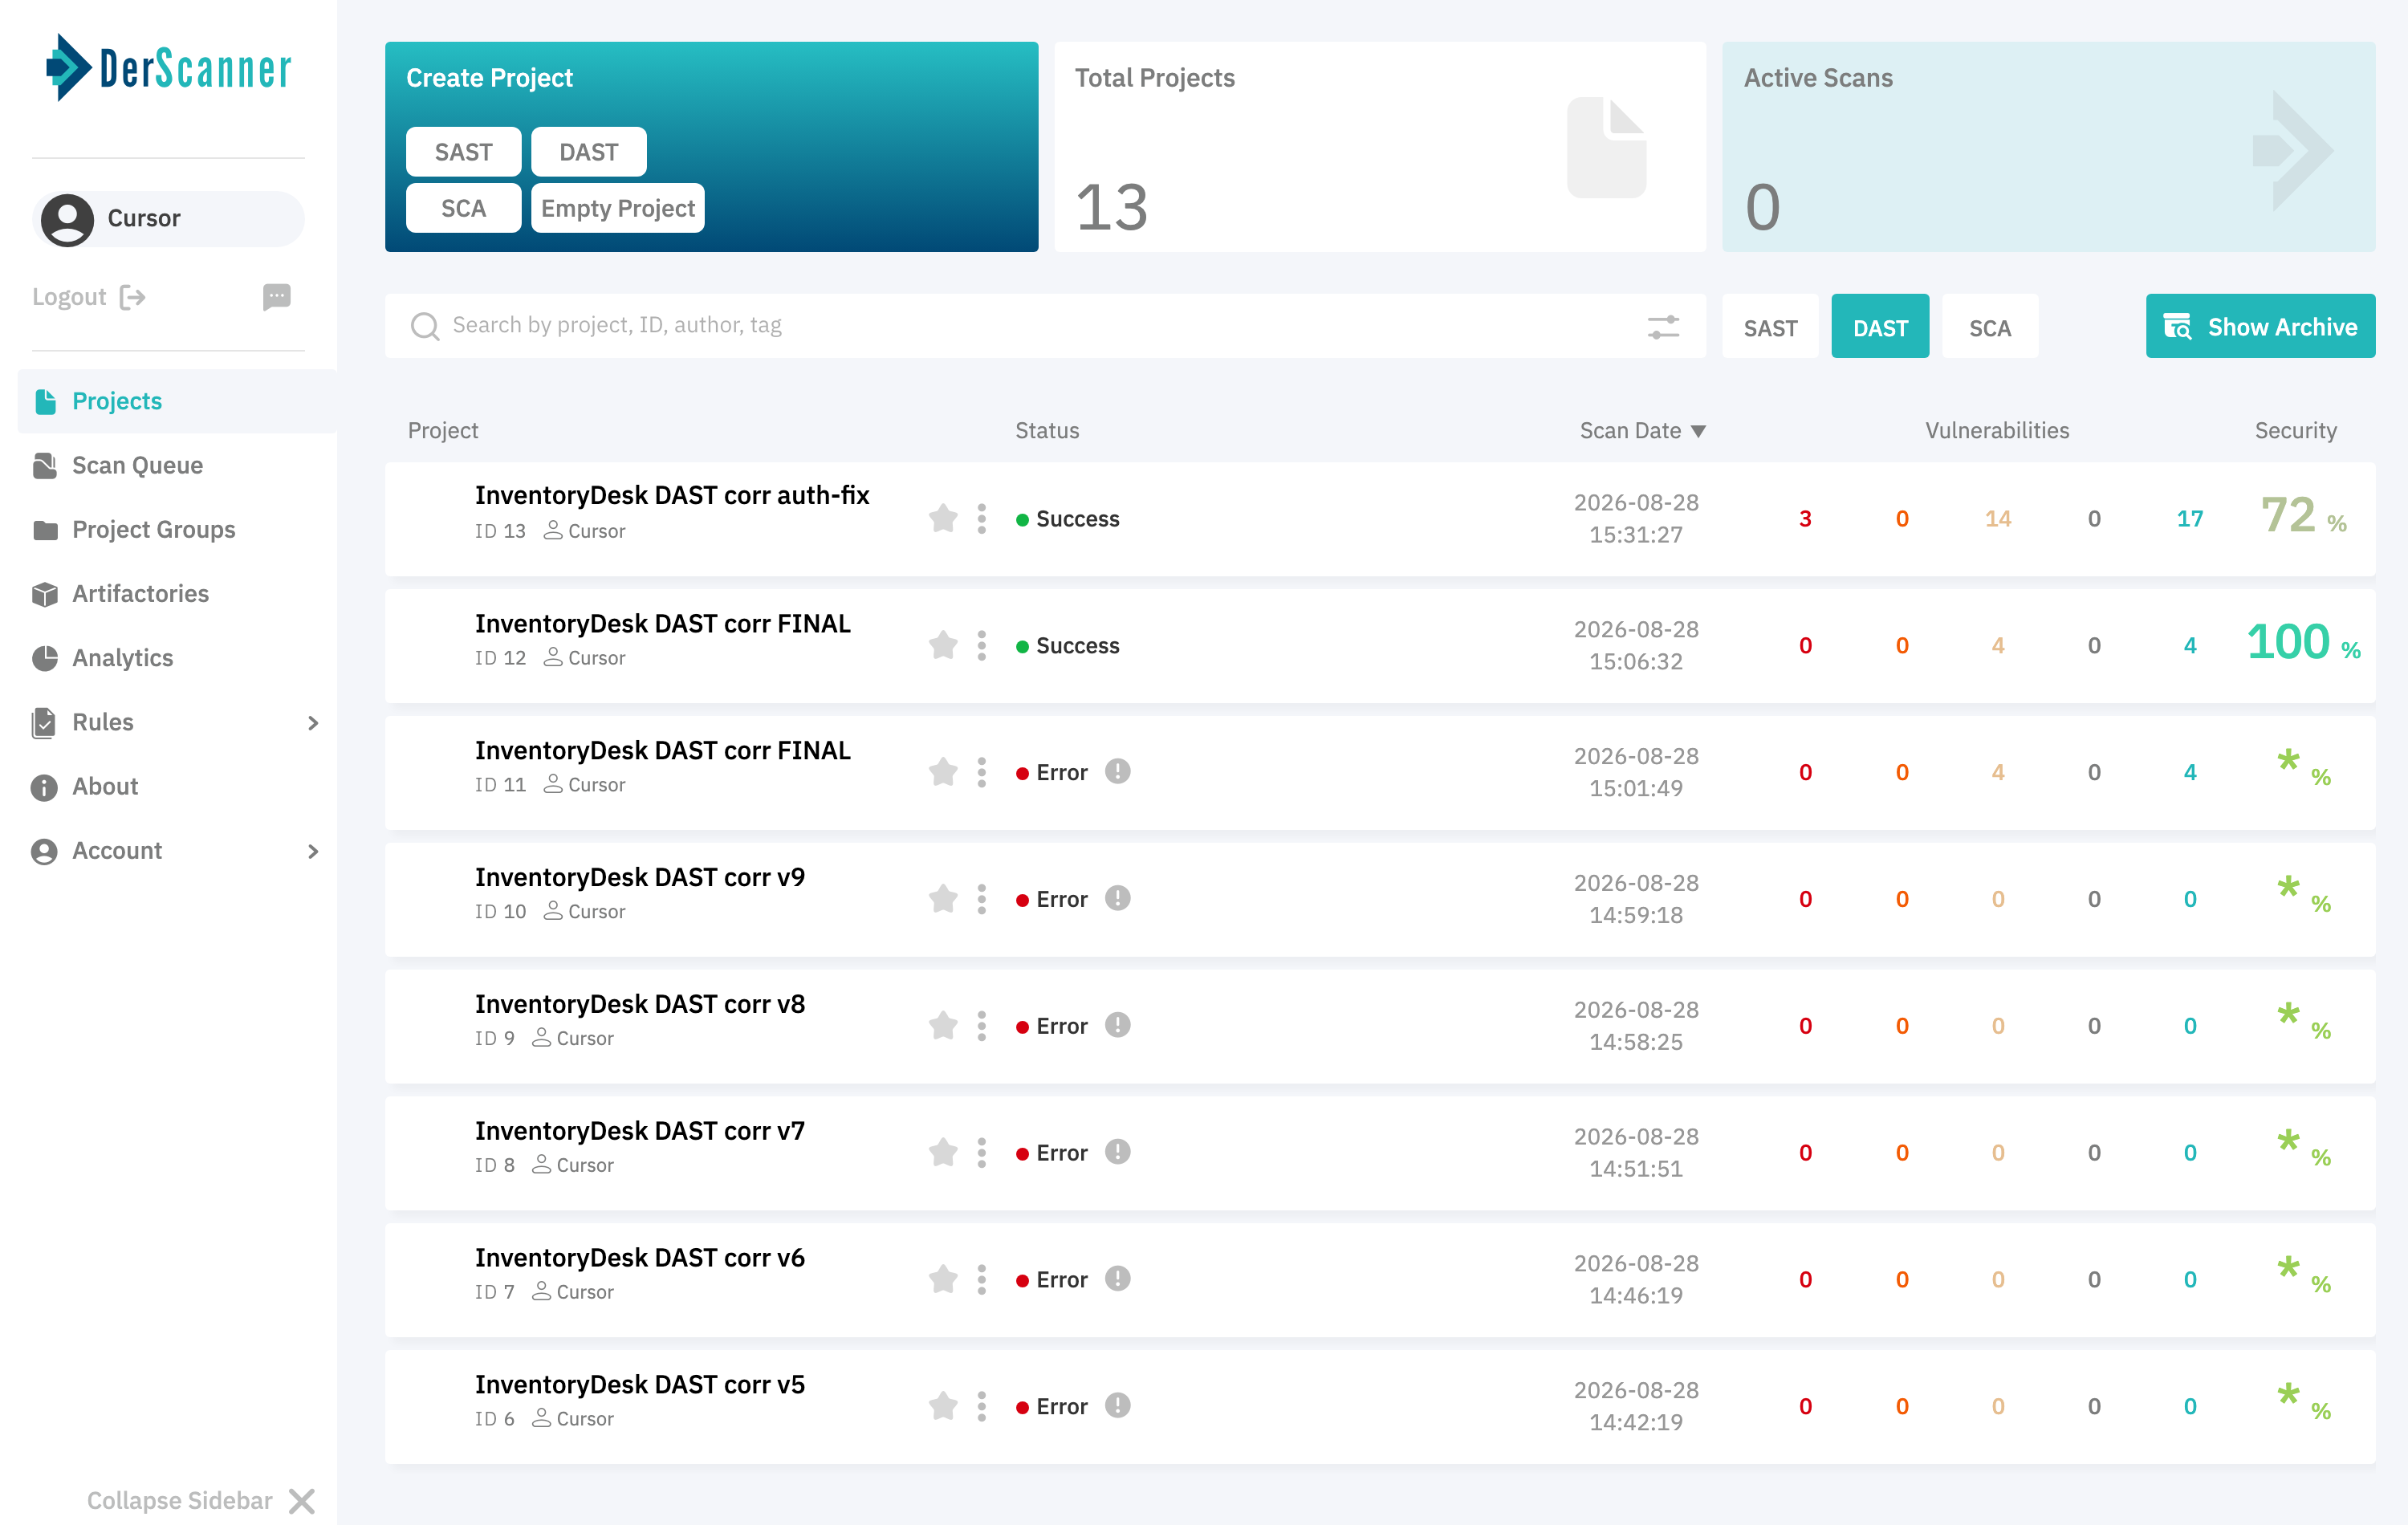Open the Cursor user profile avatar

click(68, 219)
